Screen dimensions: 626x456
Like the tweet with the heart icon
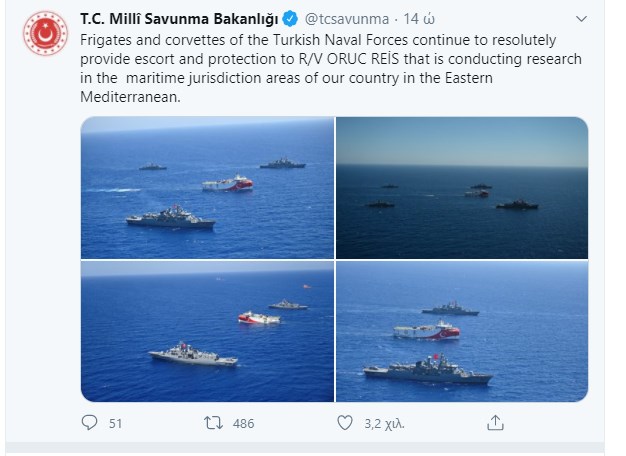point(345,423)
